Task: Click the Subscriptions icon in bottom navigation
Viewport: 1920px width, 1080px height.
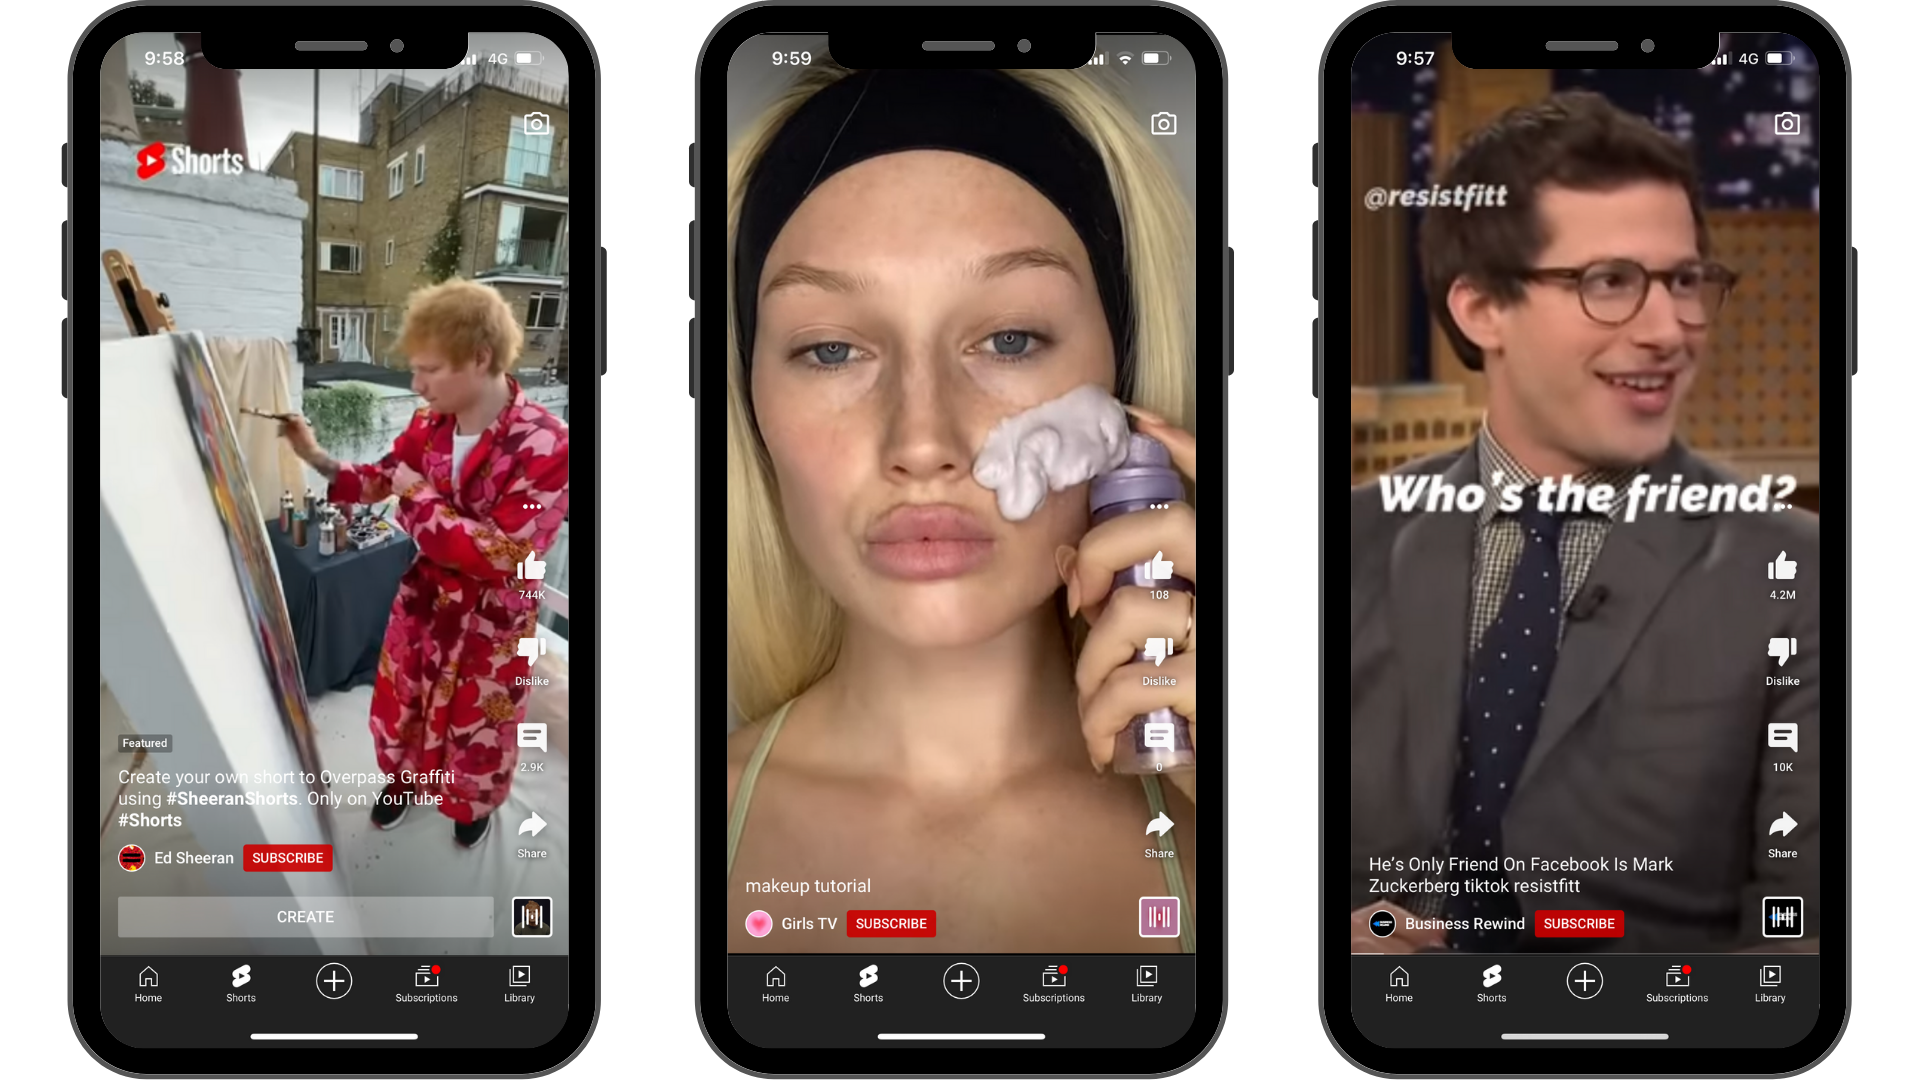Action: (x=425, y=980)
